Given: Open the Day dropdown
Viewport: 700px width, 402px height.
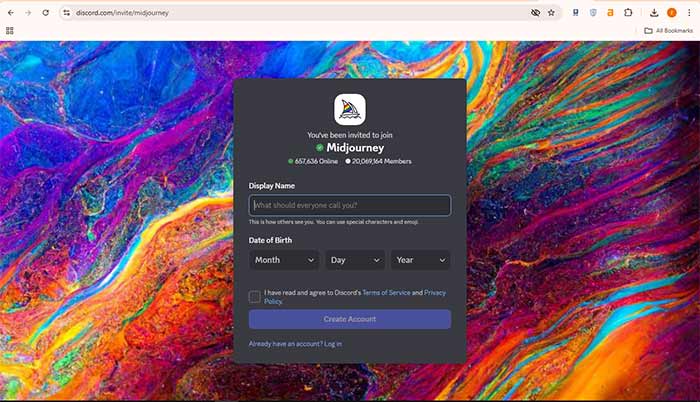Looking at the screenshot, I should click(355, 260).
